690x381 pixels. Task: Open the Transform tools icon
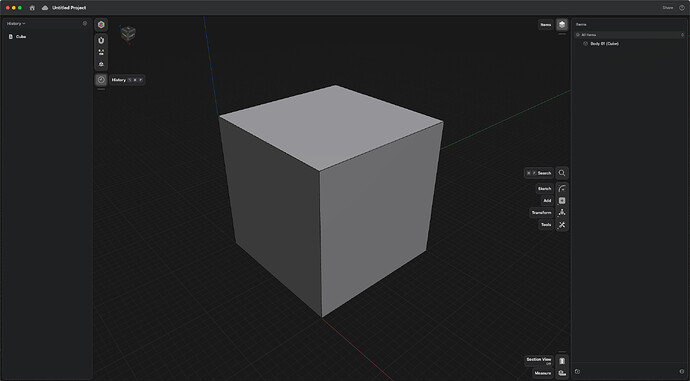click(562, 212)
